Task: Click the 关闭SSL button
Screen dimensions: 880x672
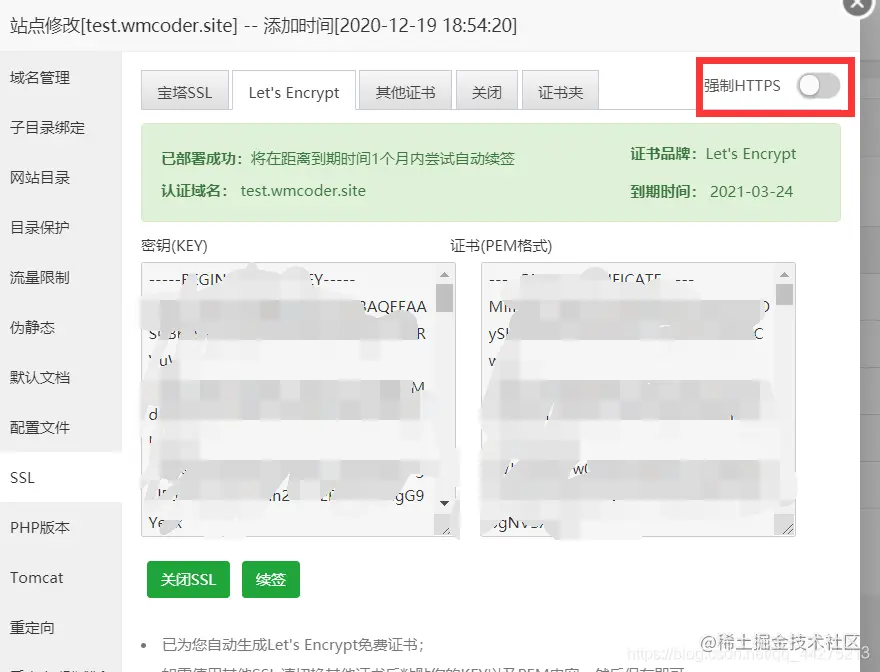Action: pyautogui.click(x=188, y=579)
